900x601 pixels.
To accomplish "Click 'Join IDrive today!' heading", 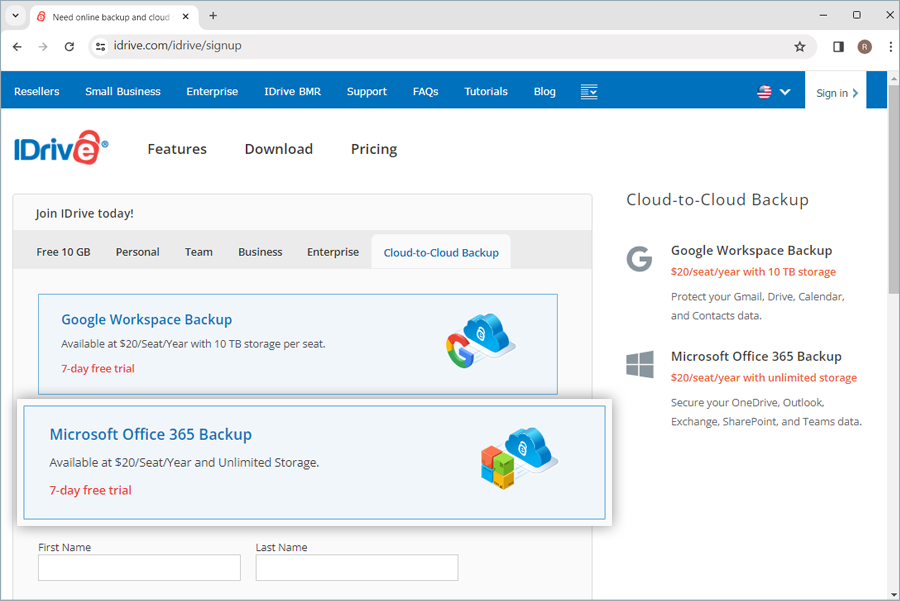I will (x=84, y=214).
